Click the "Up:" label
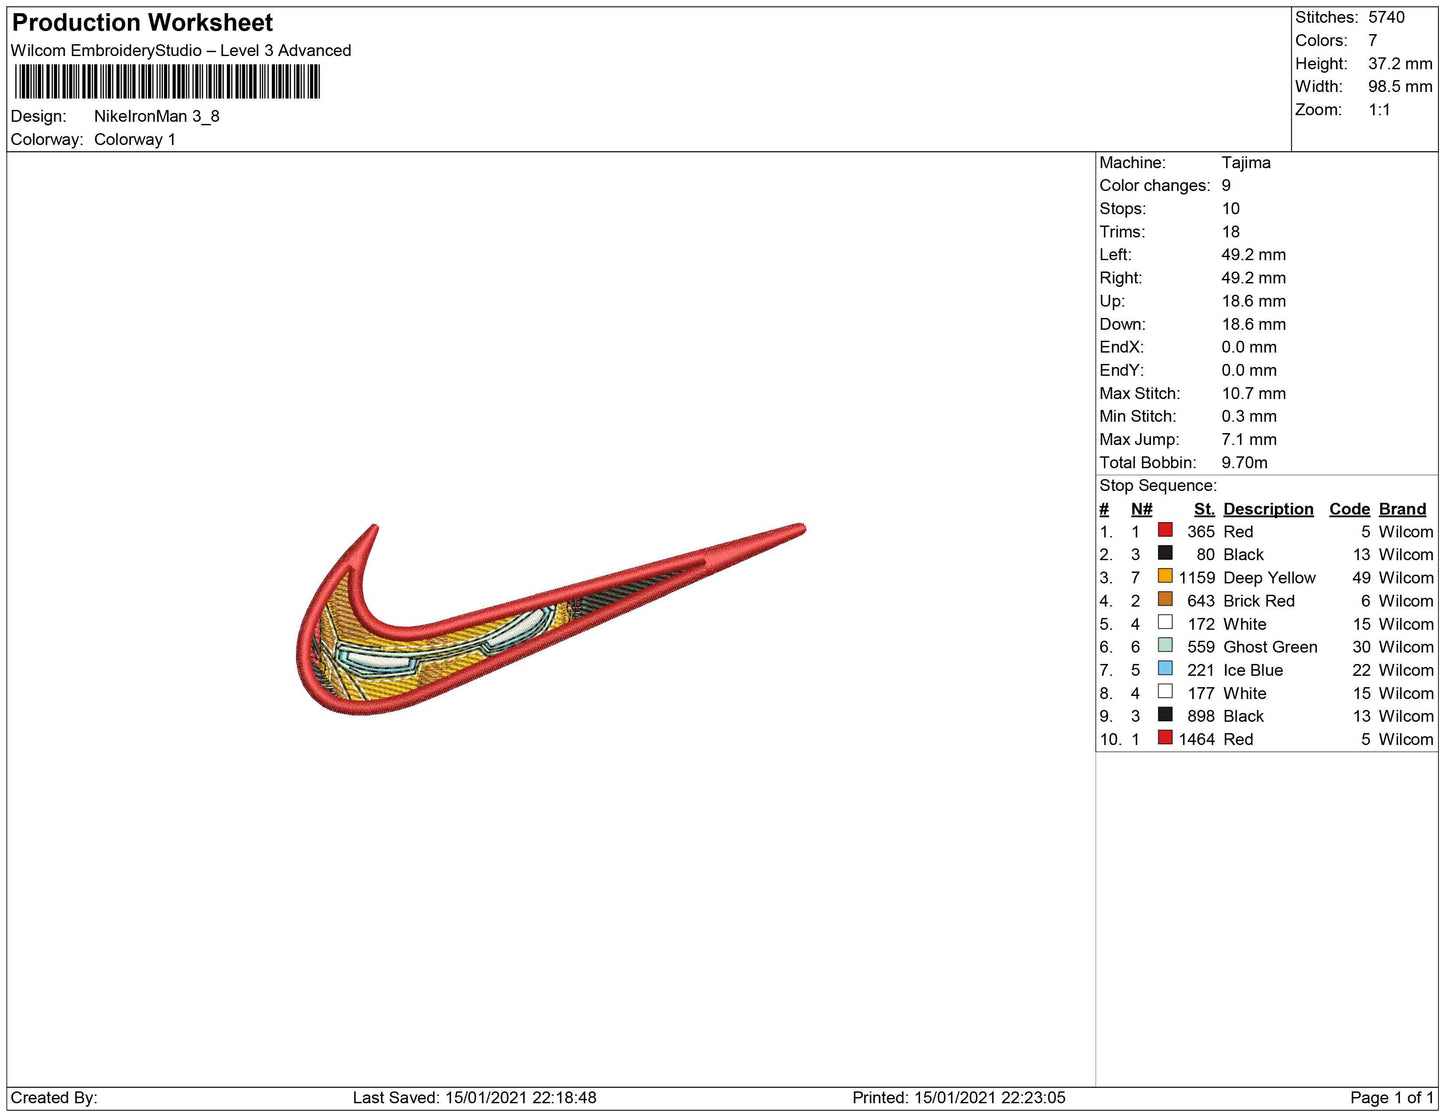 pyautogui.click(x=1112, y=301)
